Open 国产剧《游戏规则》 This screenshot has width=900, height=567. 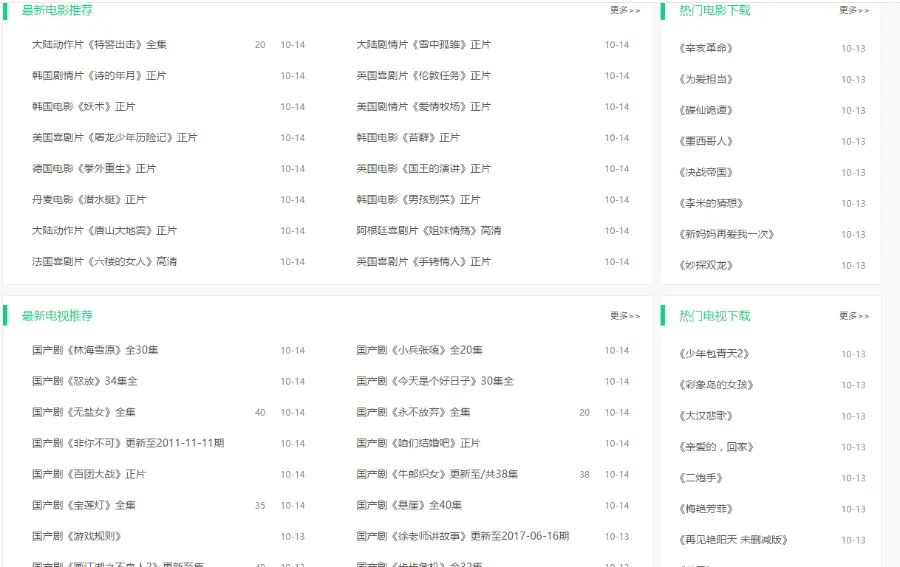pos(77,536)
